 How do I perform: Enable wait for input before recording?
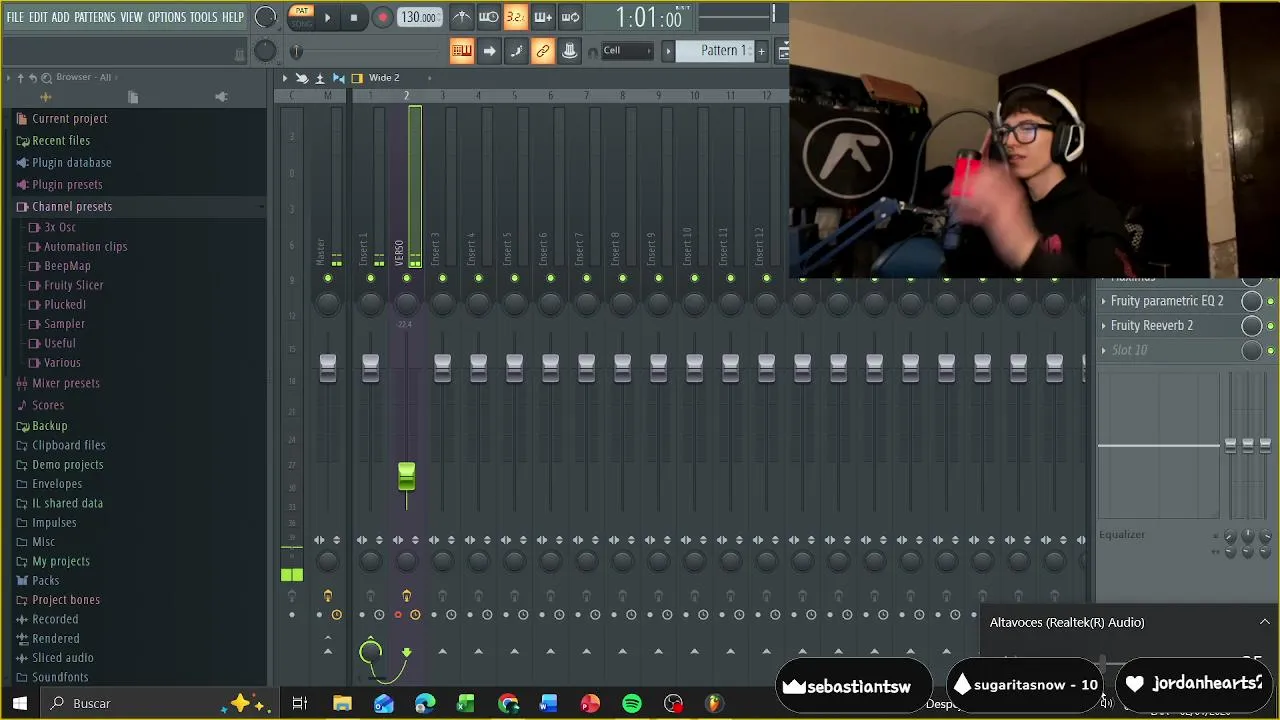pyautogui.click(x=488, y=17)
